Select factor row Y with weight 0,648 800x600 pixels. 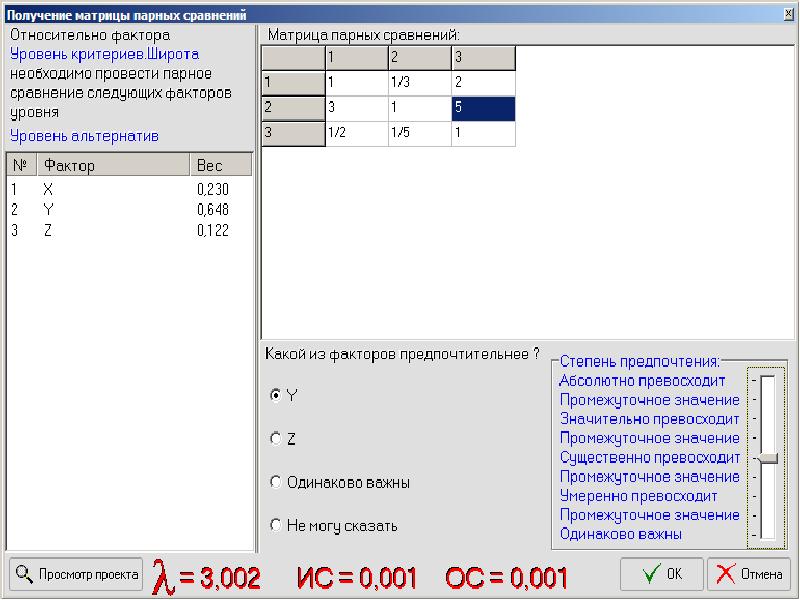[x=130, y=210]
